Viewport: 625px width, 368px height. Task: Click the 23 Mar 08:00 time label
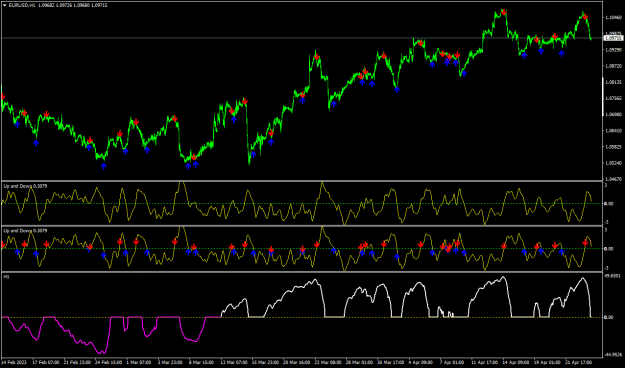coord(328,362)
